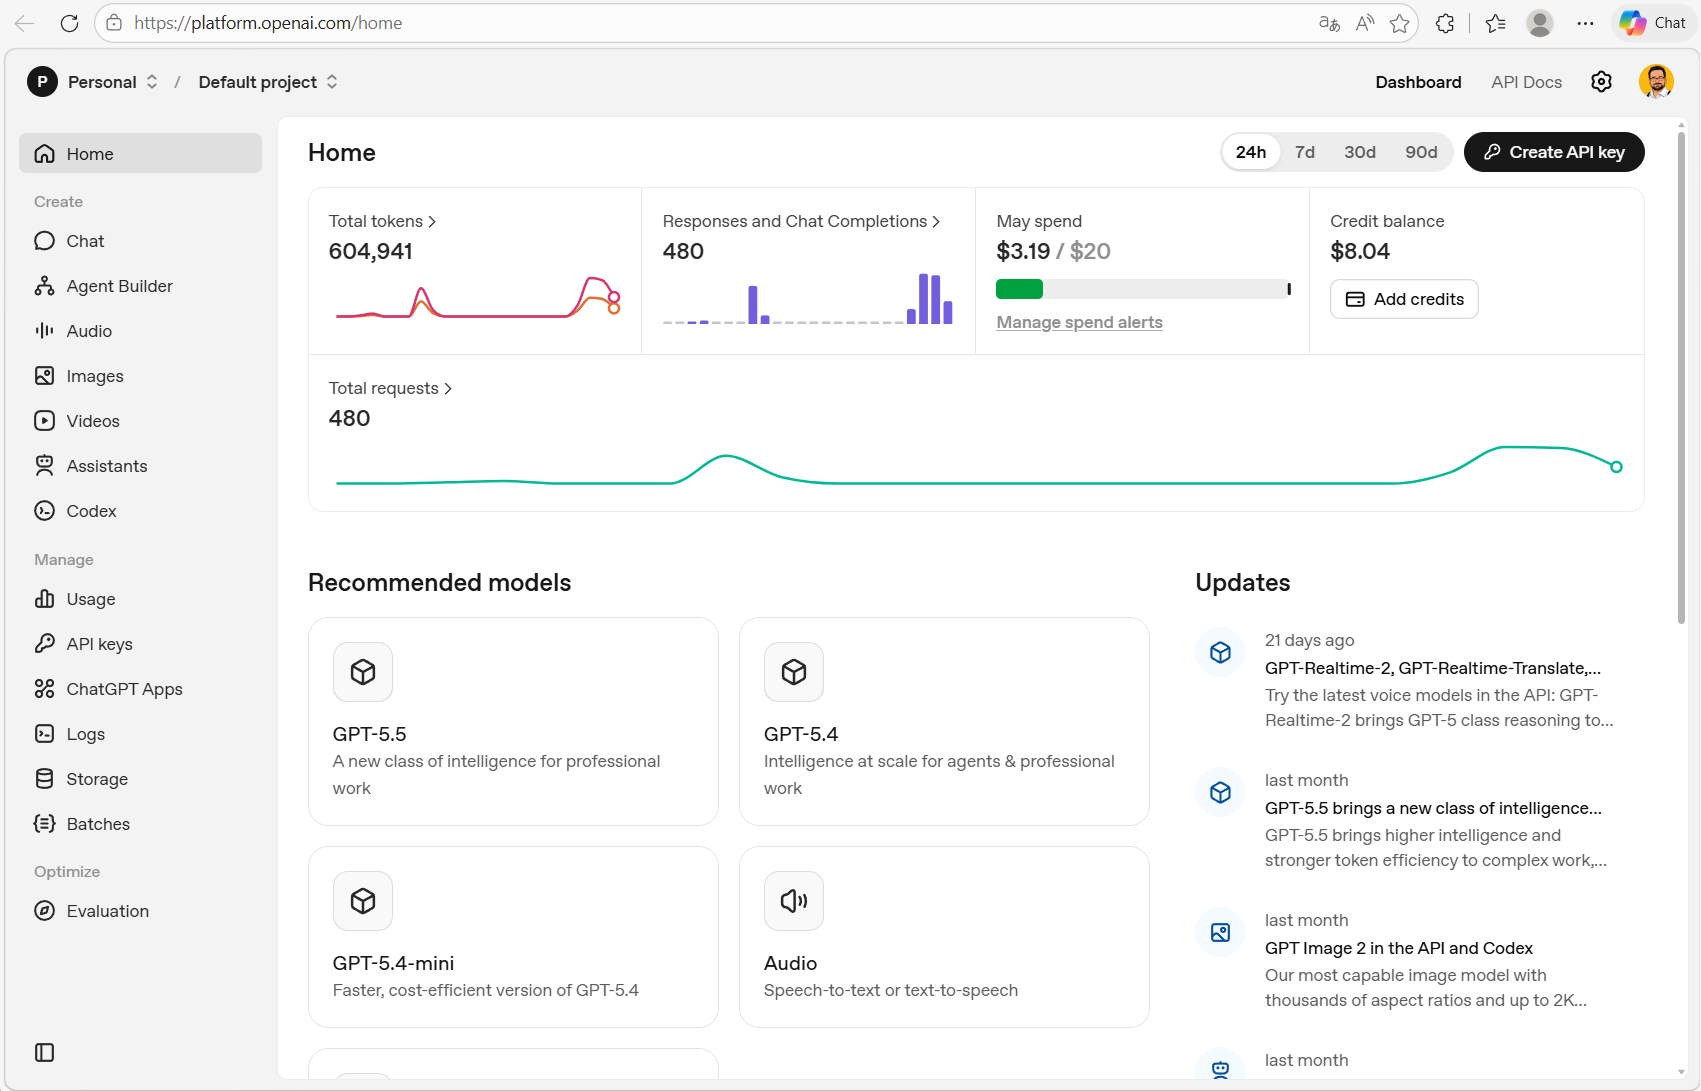Image resolution: width=1701 pixels, height=1091 pixels.
Task: Click the Assistants robot icon in sidebar
Action: (44, 466)
